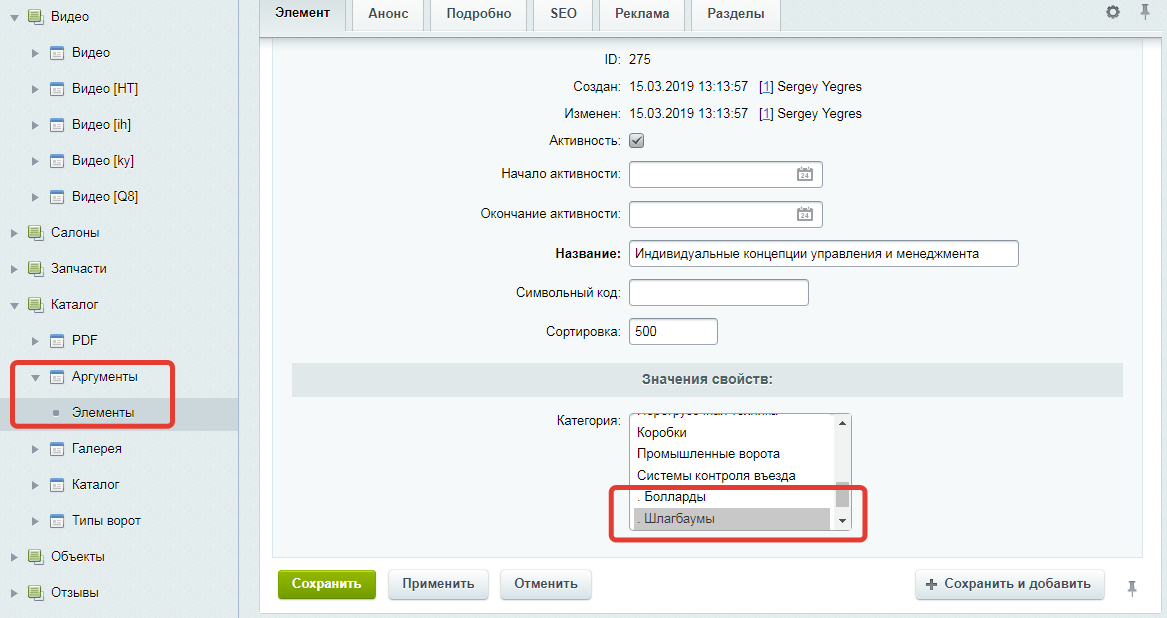Open the settings gear icon above the form

(x=1113, y=13)
